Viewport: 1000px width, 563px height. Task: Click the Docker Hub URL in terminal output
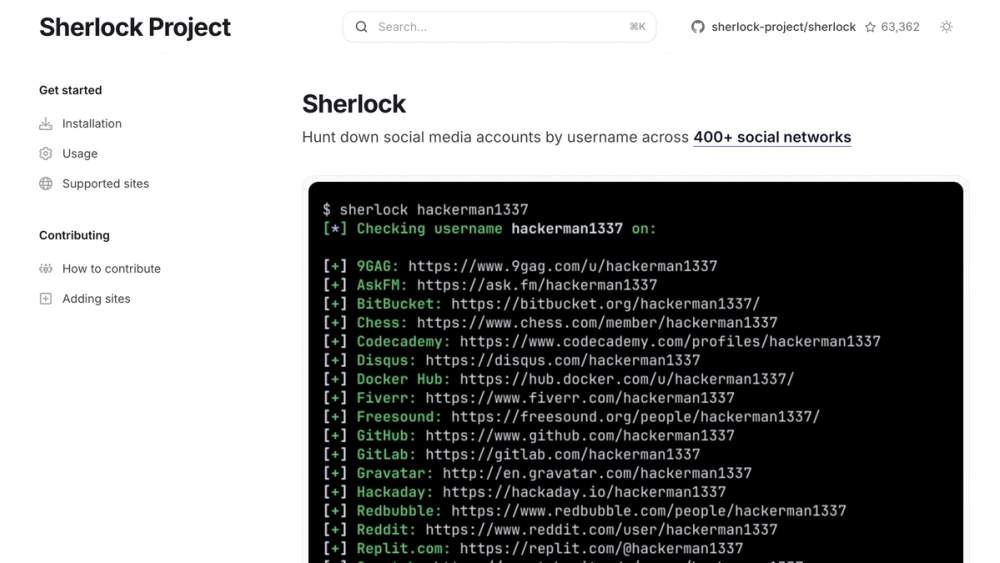pos(627,379)
